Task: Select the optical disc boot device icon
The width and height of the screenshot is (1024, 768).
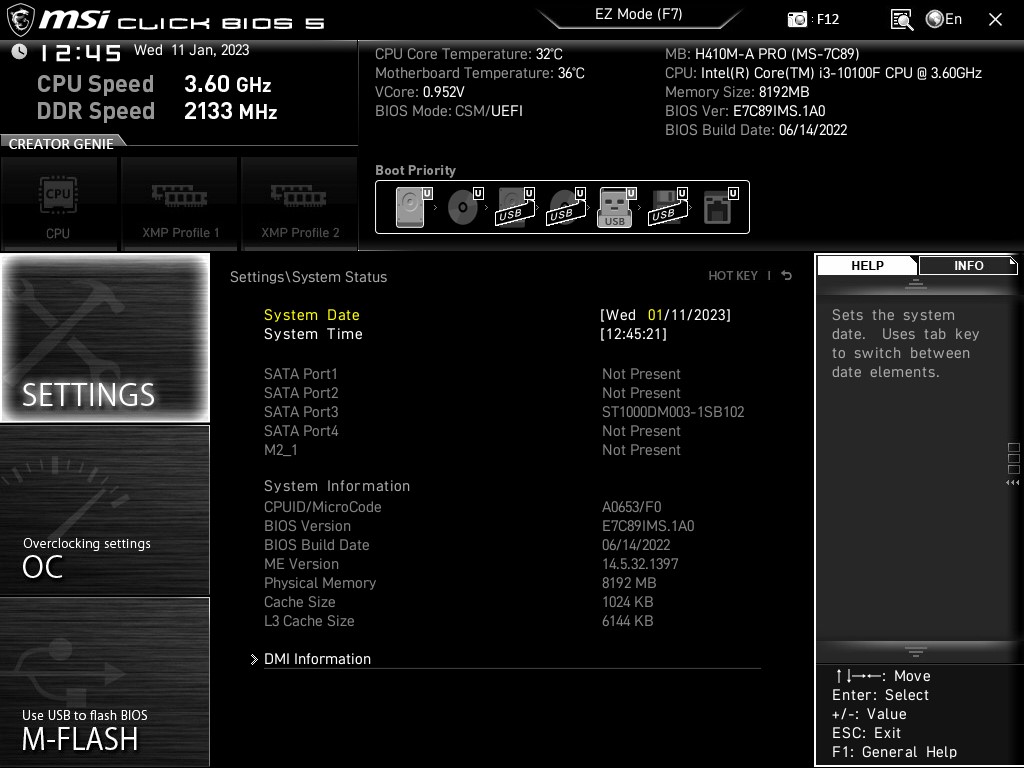Action: click(464, 207)
